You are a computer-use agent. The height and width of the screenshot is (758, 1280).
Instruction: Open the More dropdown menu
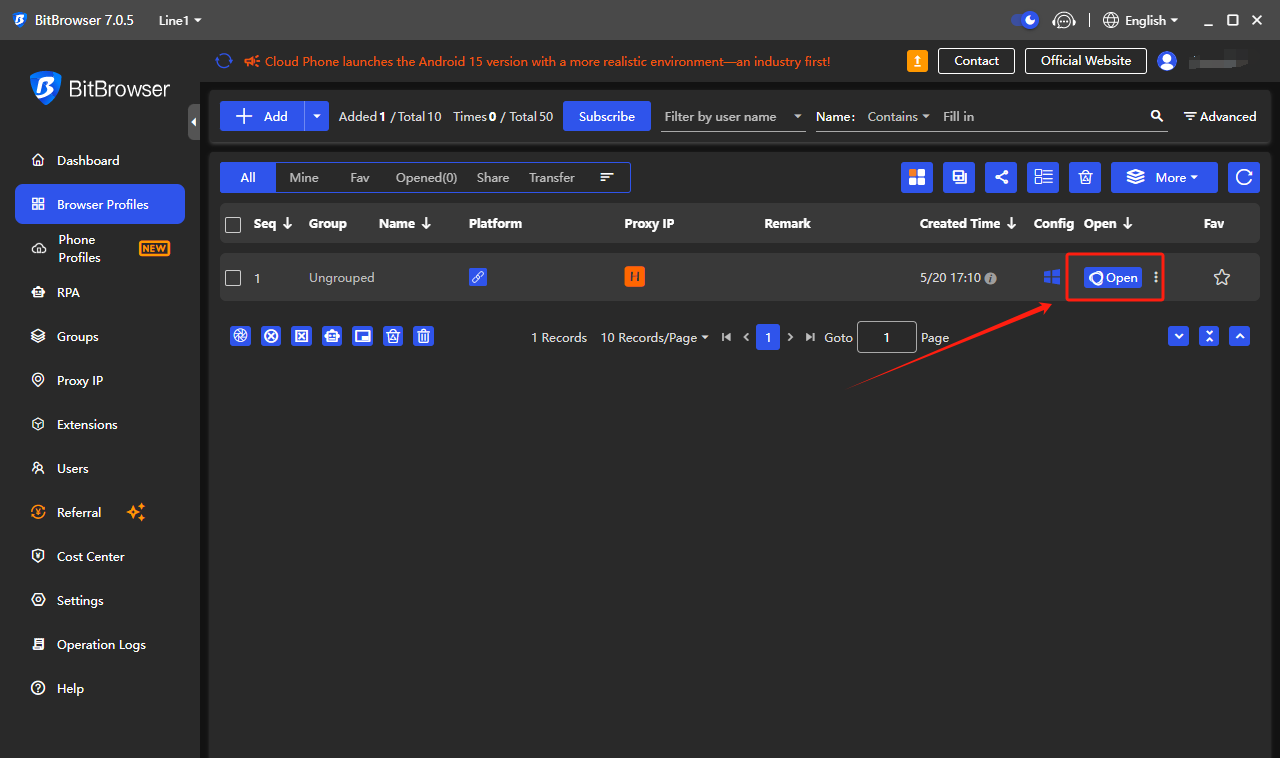coord(1164,177)
